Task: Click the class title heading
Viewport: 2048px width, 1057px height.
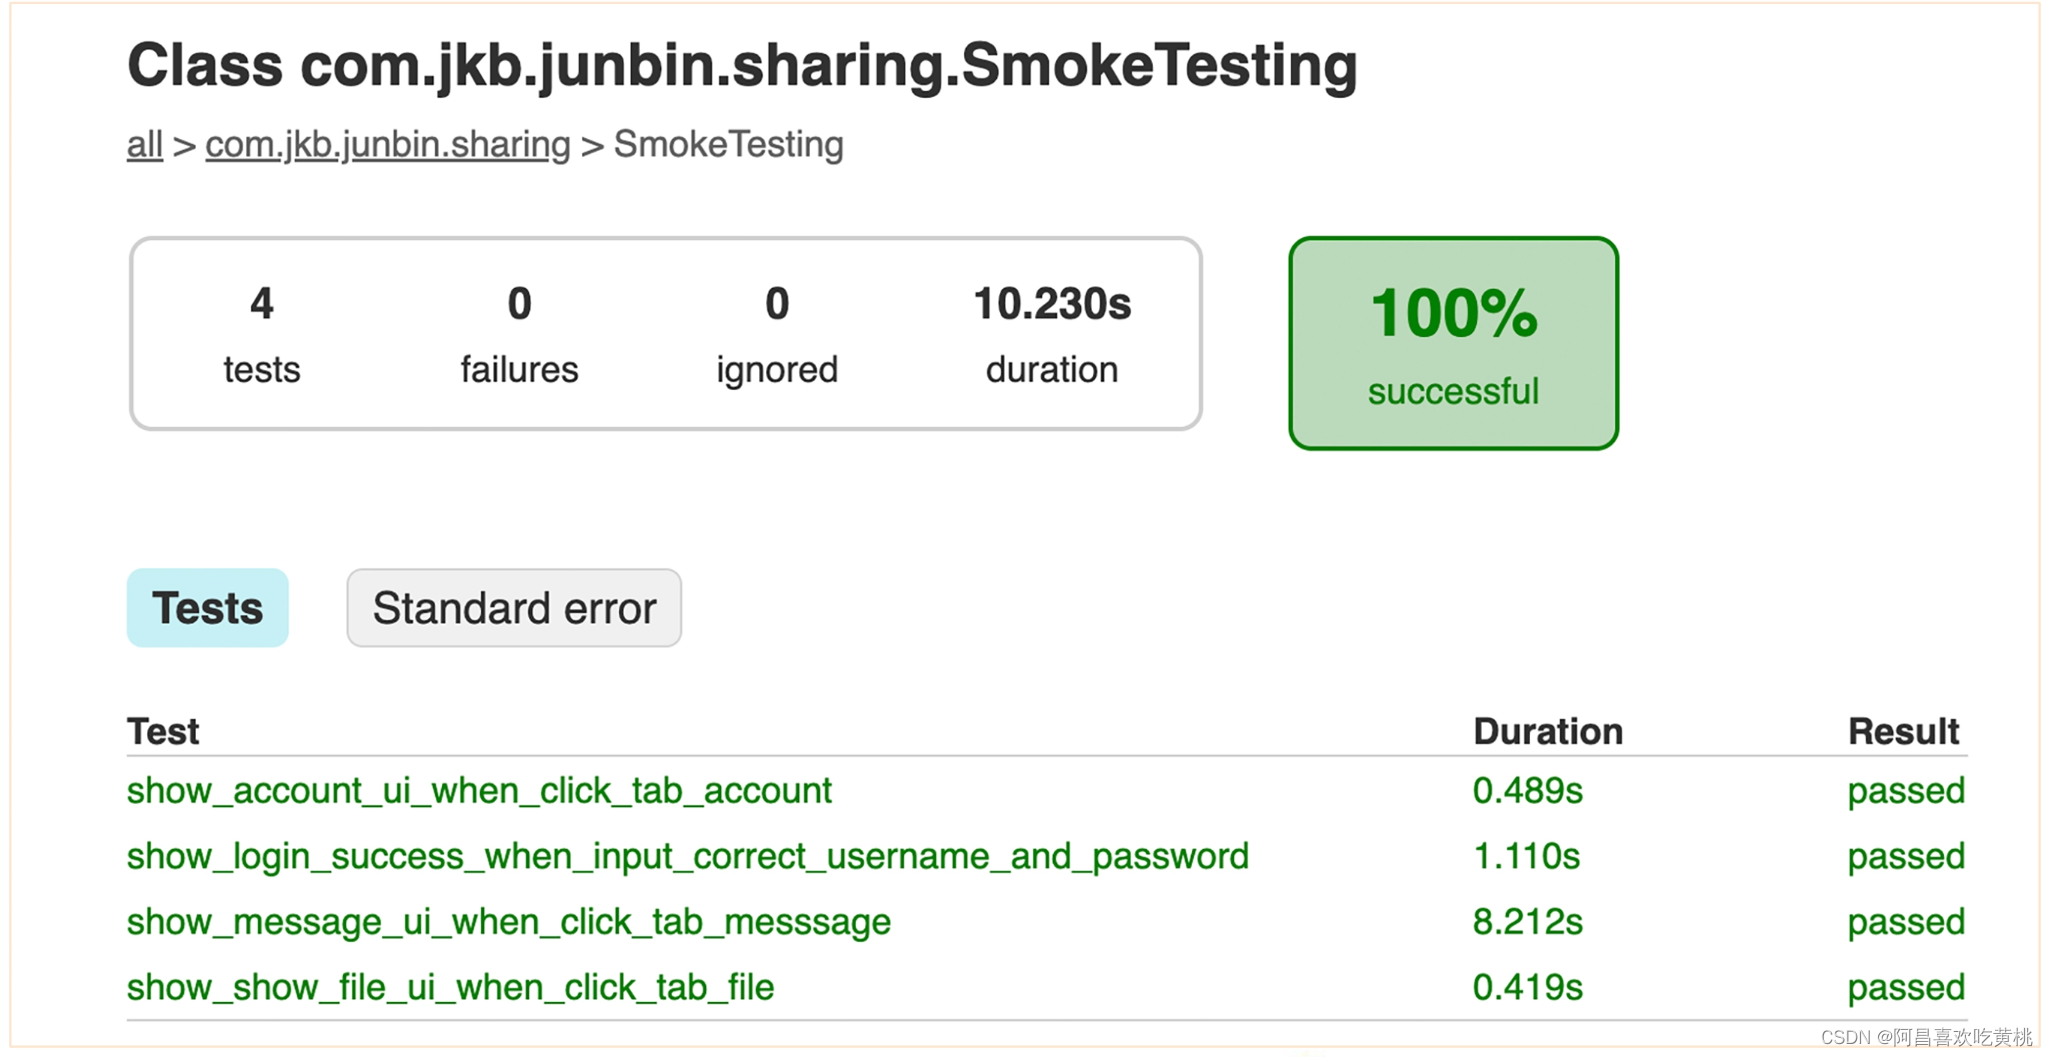Action: pos(742,66)
